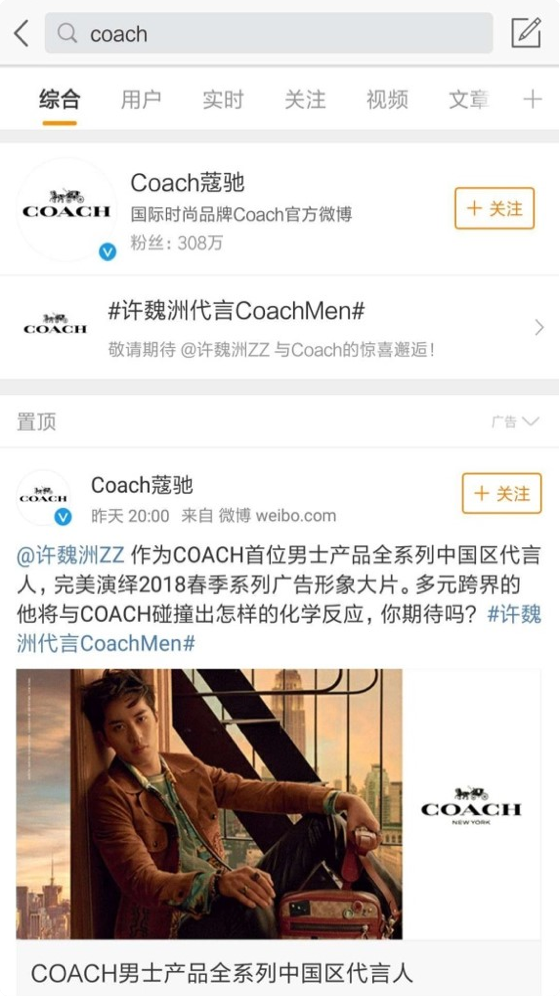Open the #许魏洲代言CoachMen# topic title
560x996 pixels.
(x=236, y=311)
